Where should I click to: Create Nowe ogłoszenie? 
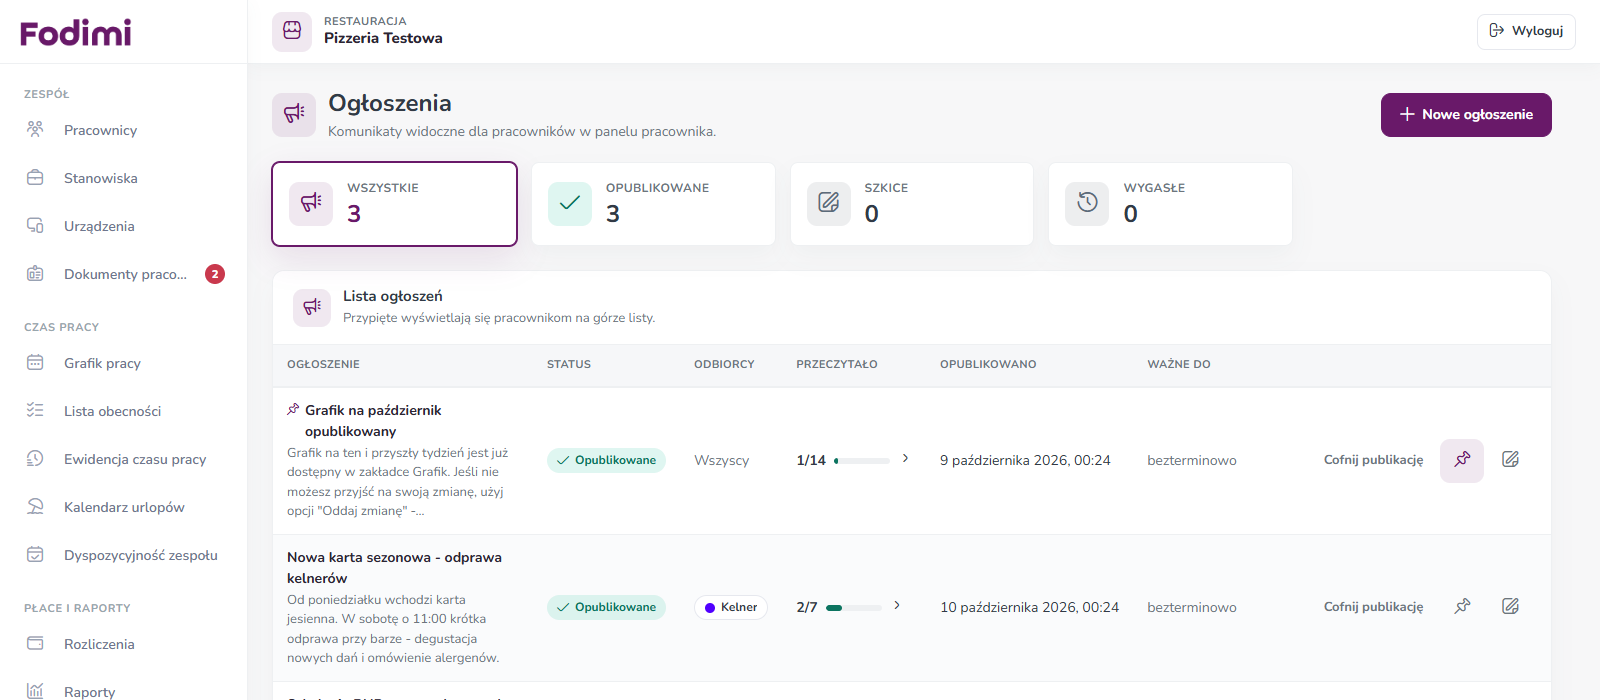1466,115
